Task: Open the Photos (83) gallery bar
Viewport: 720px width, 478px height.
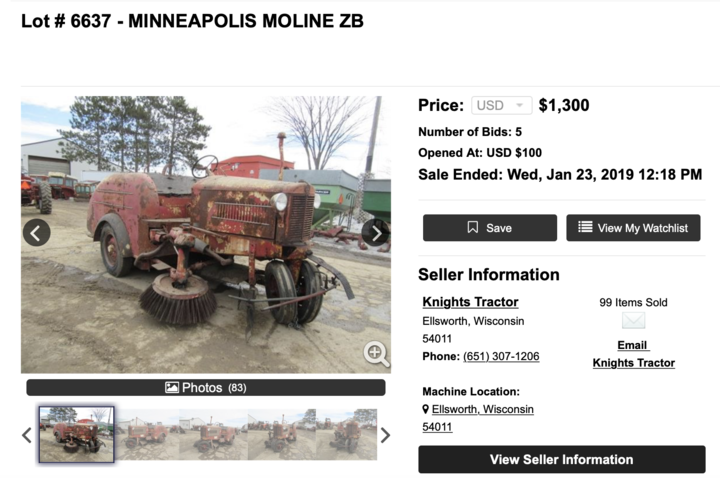Action: [206, 388]
